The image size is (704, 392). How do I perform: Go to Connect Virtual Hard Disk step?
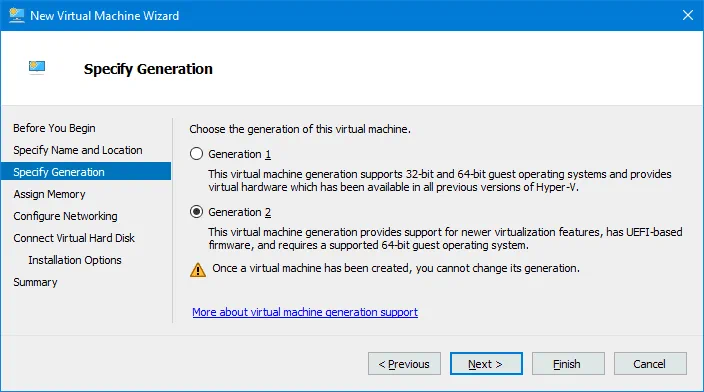(x=74, y=238)
